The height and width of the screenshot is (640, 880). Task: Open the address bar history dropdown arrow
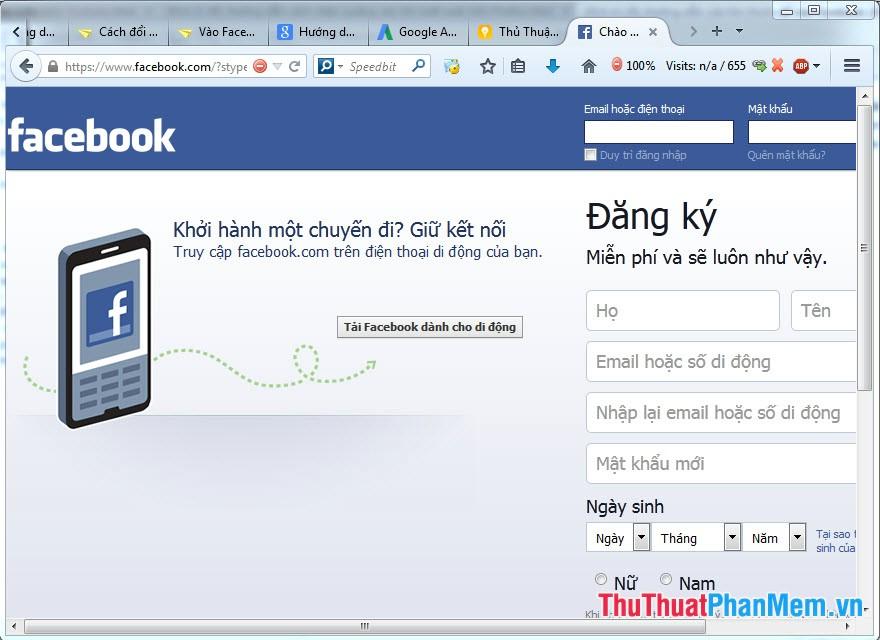click(277, 66)
